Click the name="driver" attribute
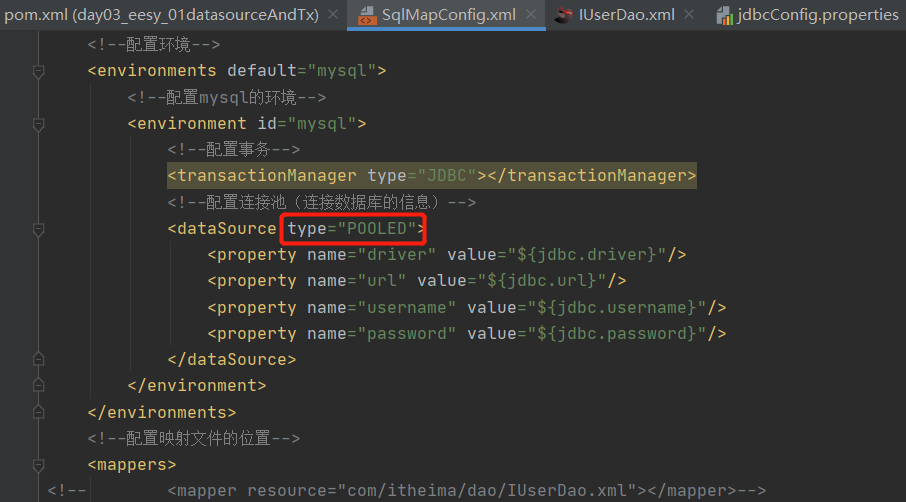 pos(372,255)
